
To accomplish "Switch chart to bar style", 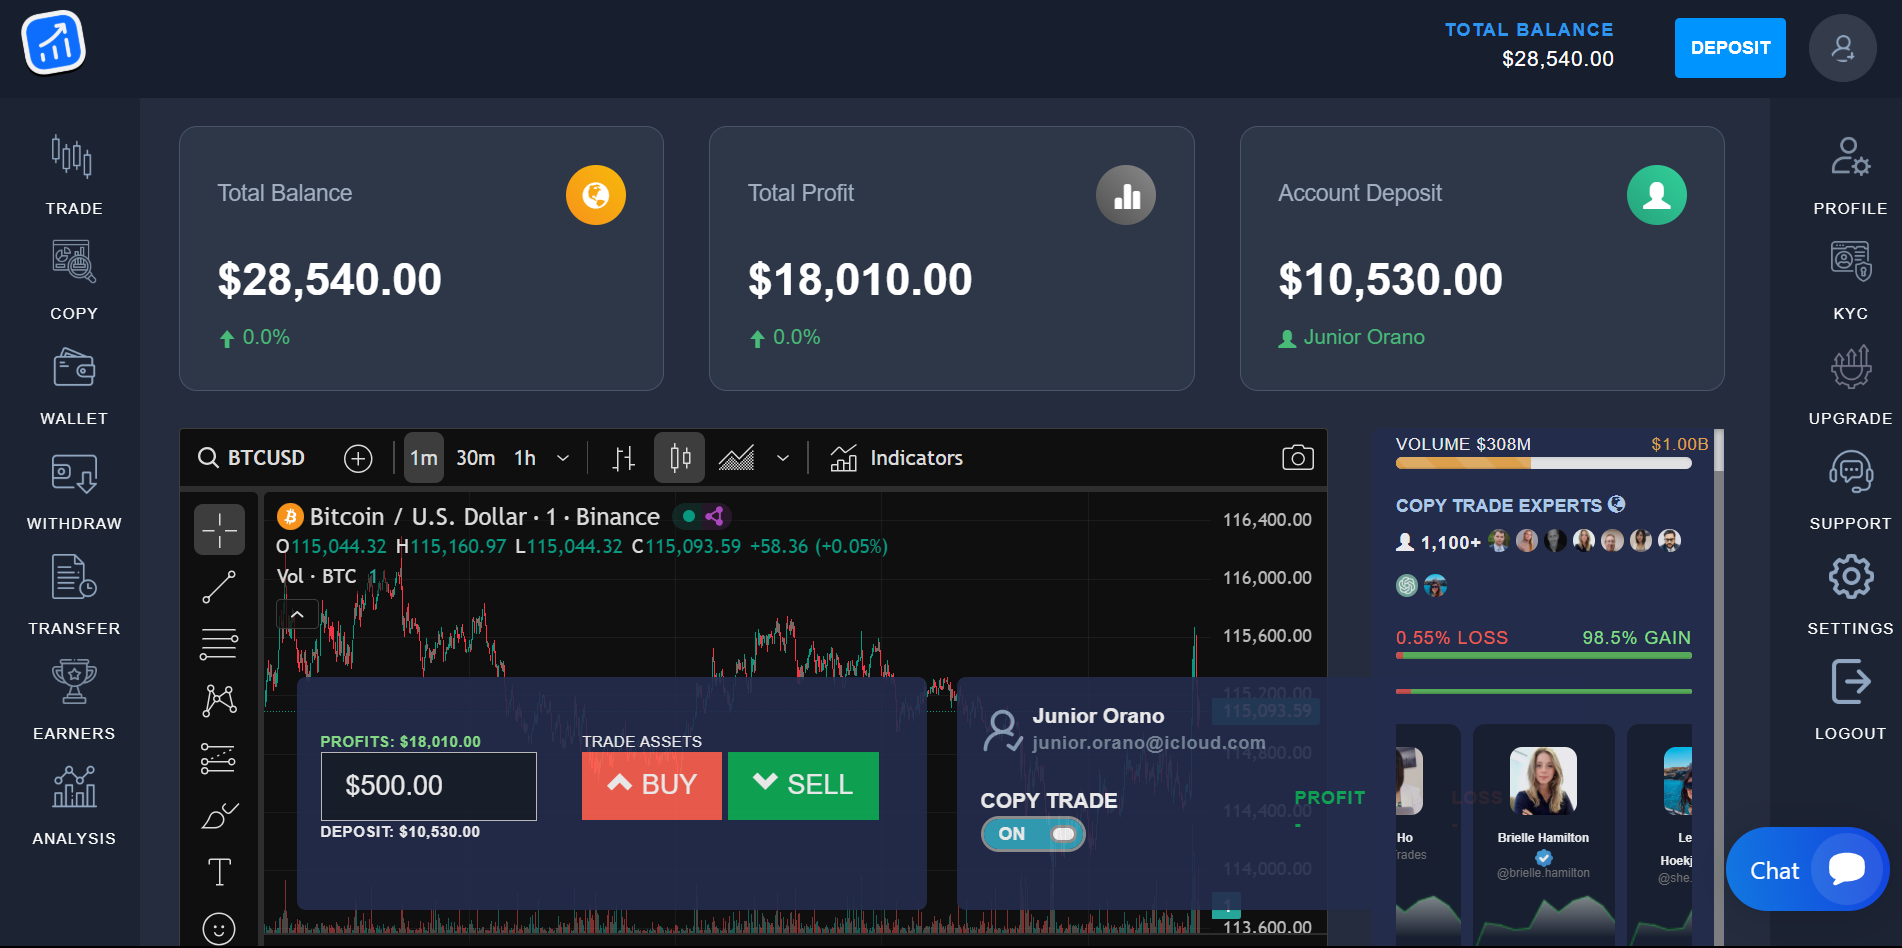I will [622, 457].
